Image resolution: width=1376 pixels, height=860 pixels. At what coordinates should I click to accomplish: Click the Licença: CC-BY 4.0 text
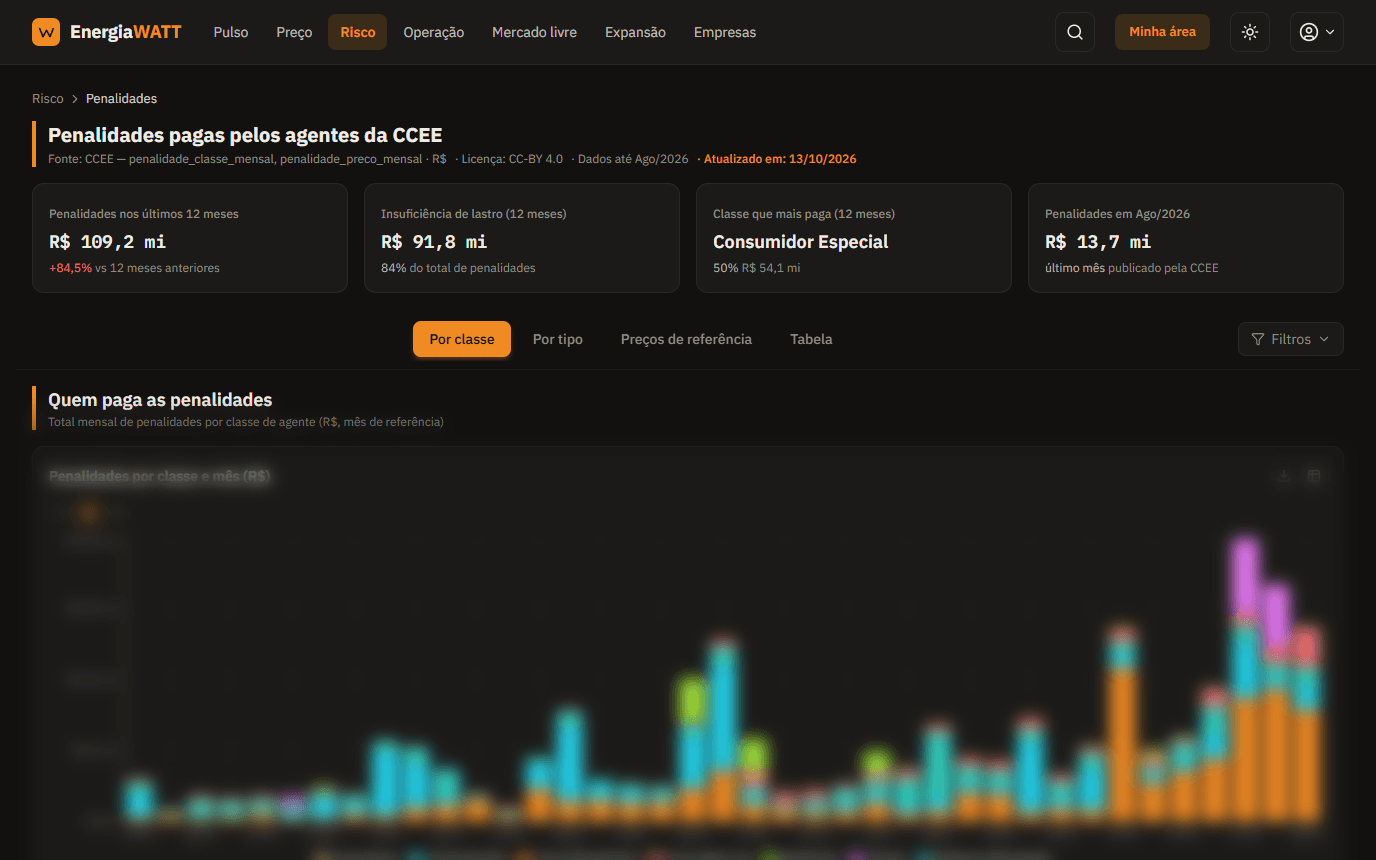coord(512,159)
